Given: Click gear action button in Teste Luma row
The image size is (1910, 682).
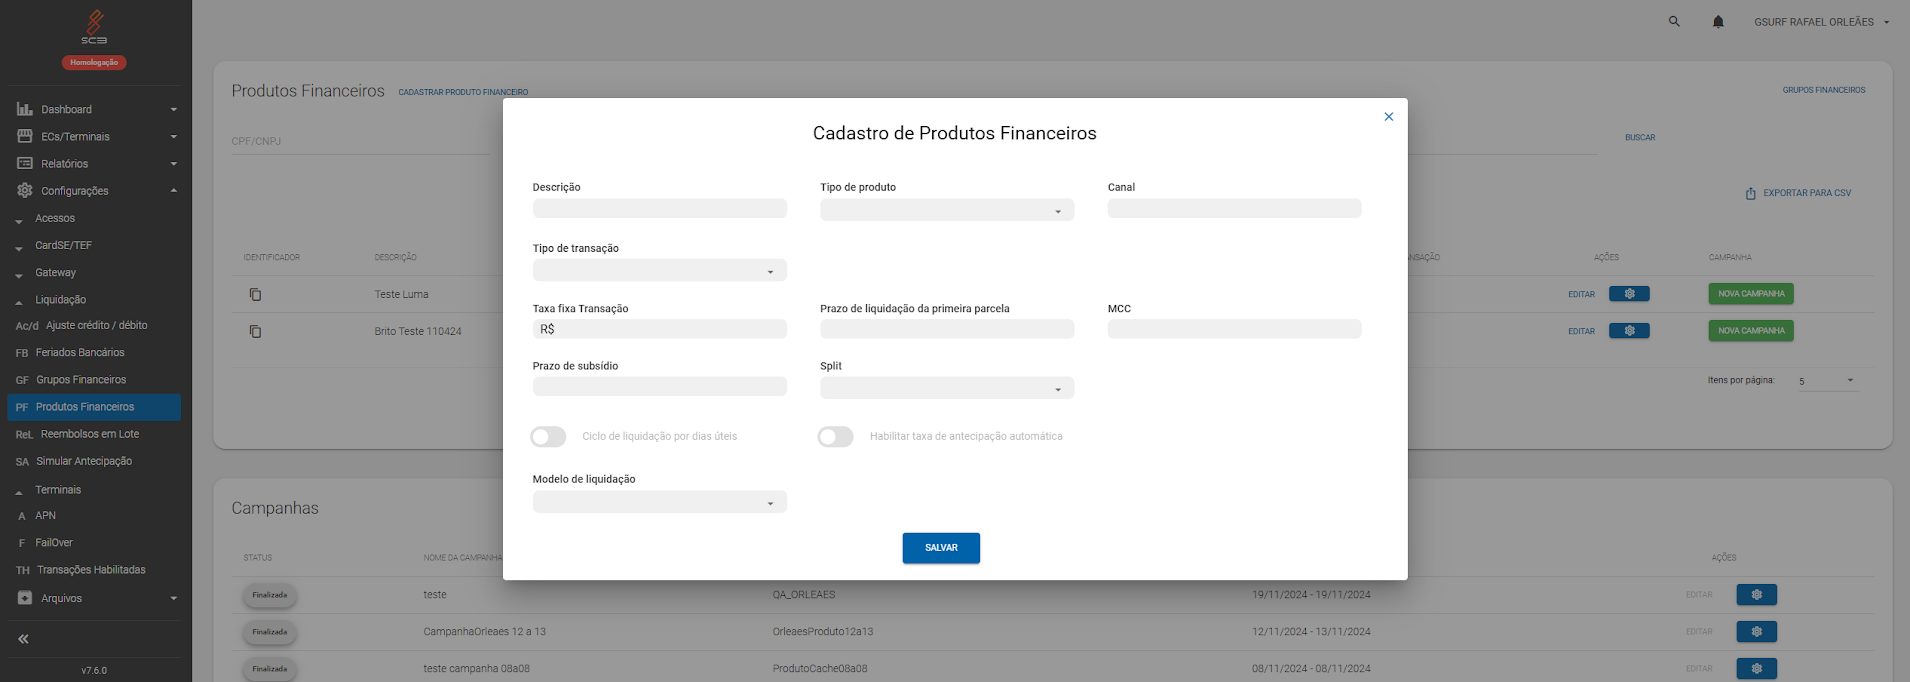Looking at the screenshot, I should coord(1629,294).
